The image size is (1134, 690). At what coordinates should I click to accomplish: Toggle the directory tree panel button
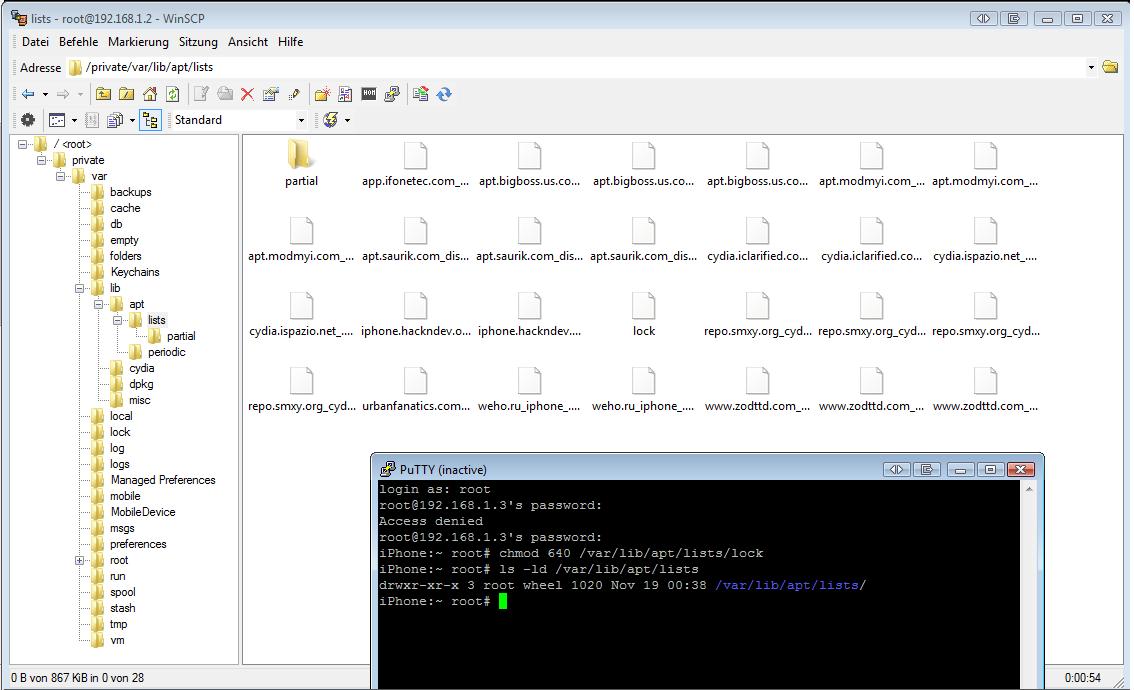coord(150,120)
